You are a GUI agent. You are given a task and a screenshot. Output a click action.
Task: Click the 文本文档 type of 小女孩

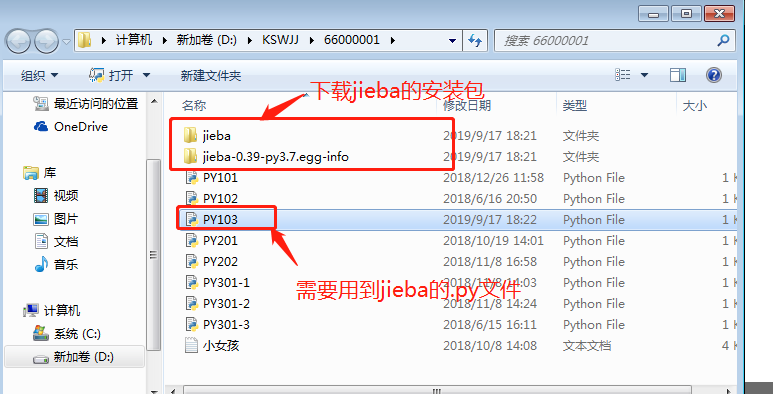pos(587,346)
